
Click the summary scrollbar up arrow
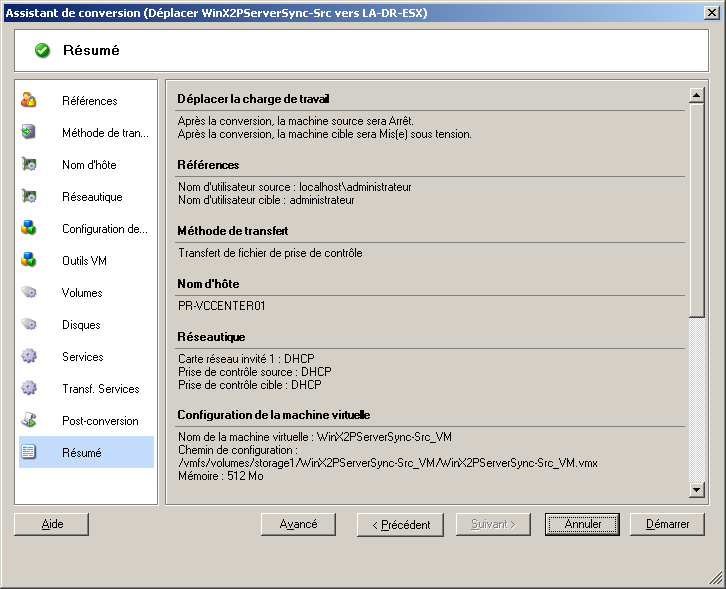696,95
